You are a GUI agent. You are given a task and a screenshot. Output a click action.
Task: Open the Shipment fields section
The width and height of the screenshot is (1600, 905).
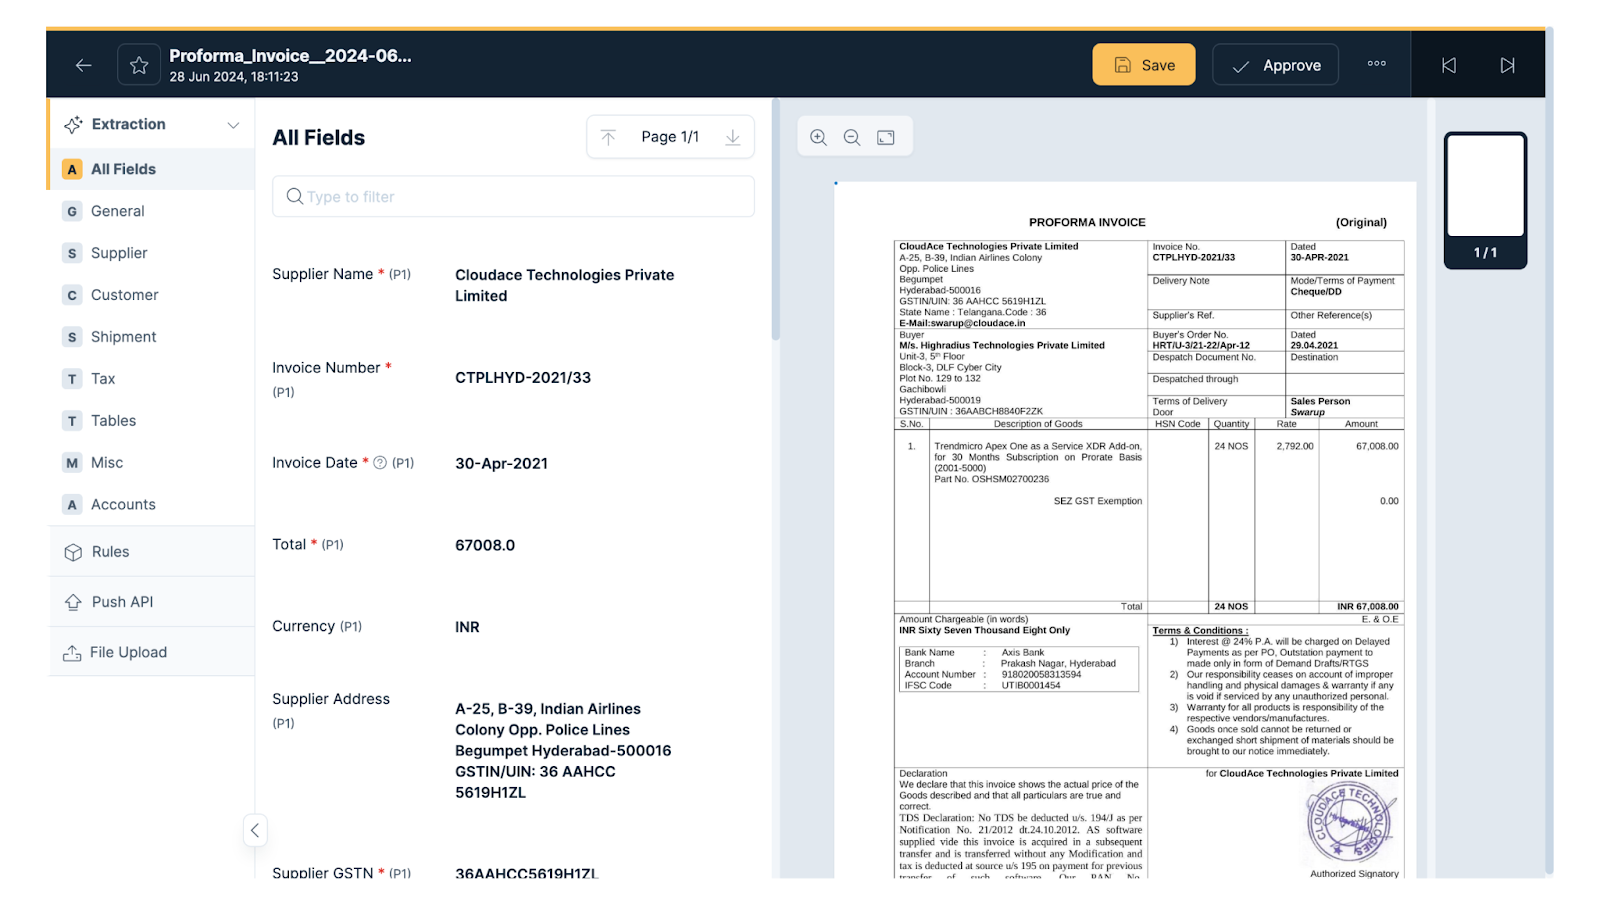(x=152, y=337)
